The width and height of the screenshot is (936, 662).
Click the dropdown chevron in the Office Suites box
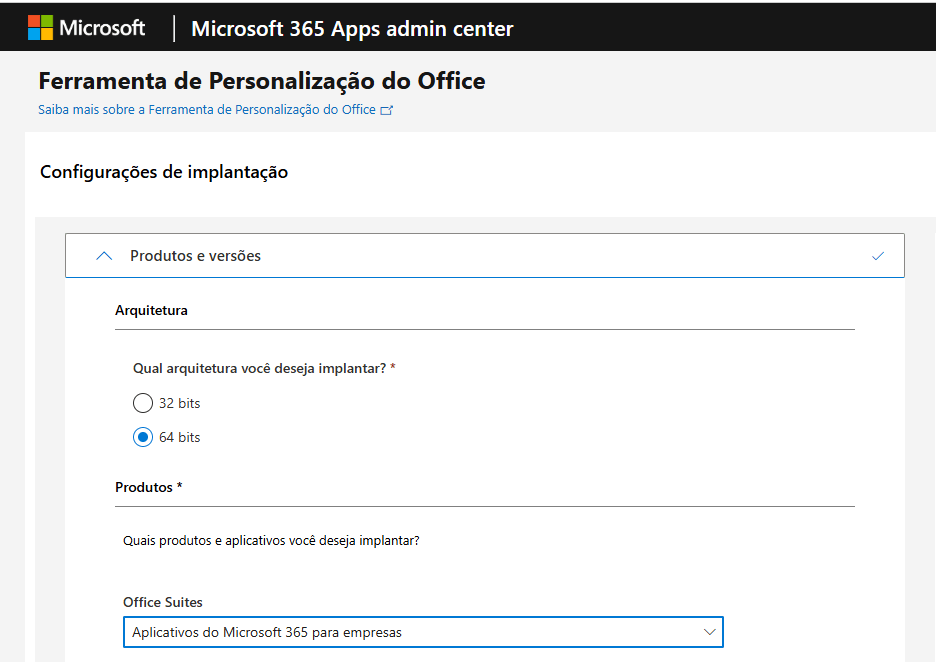click(707, 632)
